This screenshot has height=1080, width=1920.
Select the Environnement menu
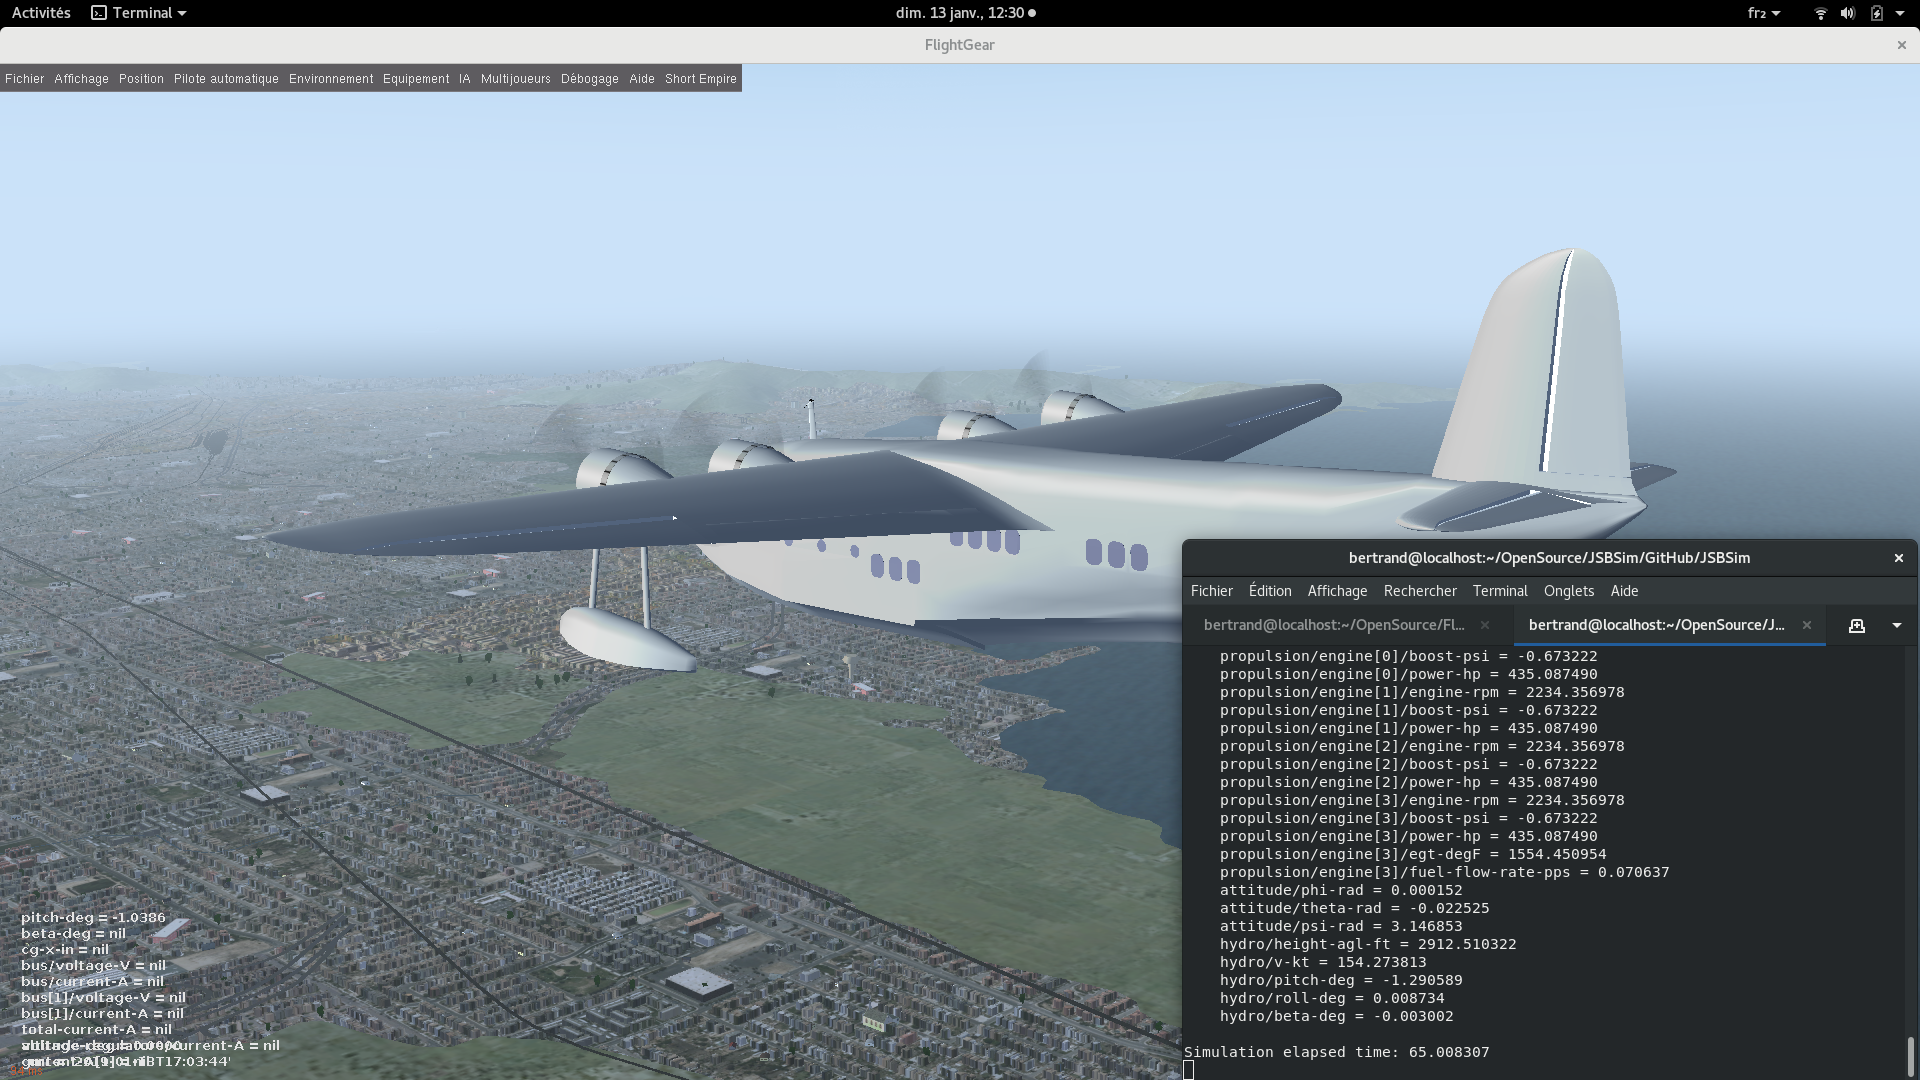pyautogui.click(x=331, y=79)
